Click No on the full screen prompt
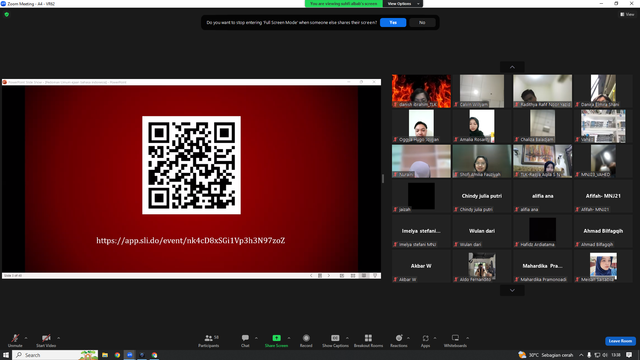This screenshot has width=640, height=360. [422, 22]
